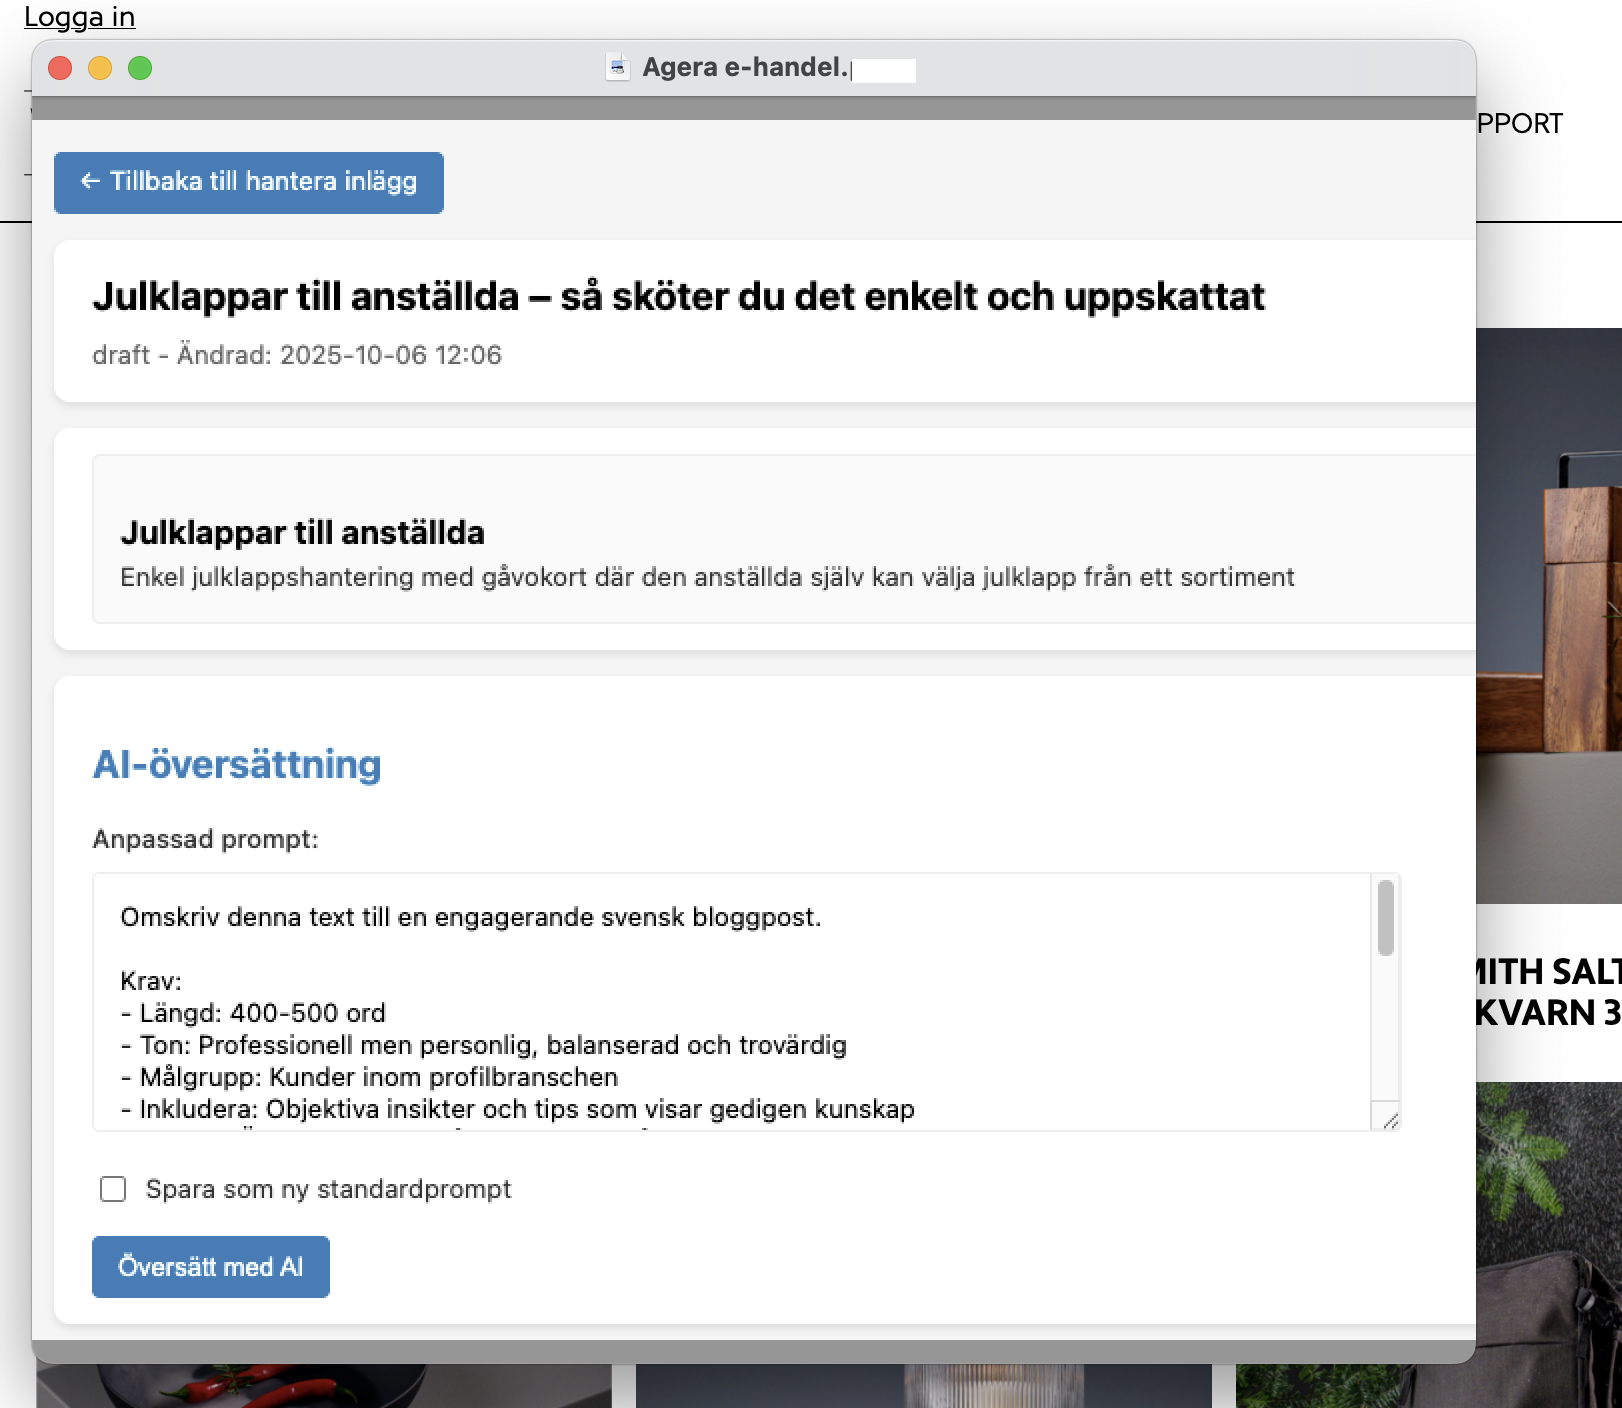Open the 'Logga in' link

(79, 17)
